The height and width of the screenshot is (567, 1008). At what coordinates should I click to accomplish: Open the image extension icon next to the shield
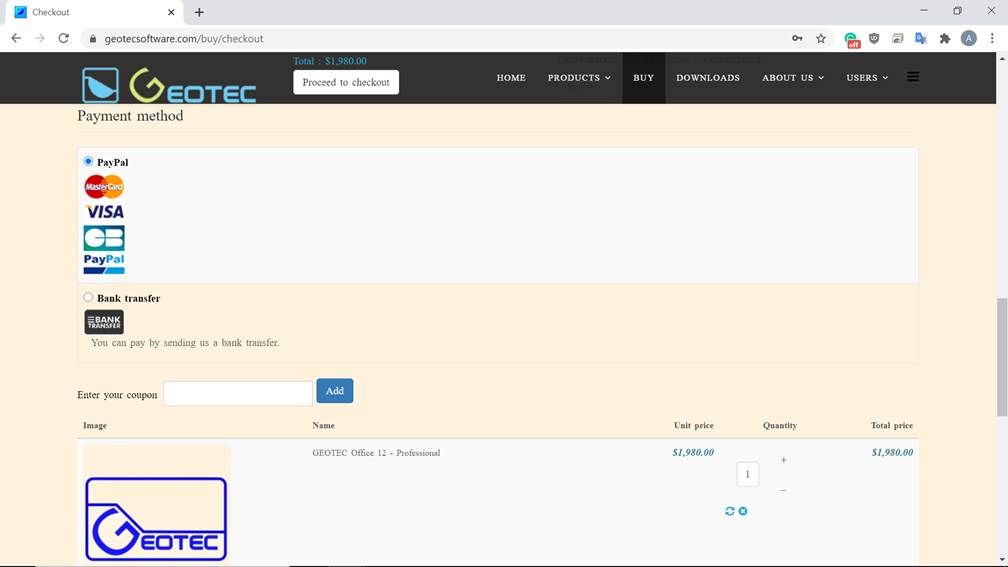pyautogui.click(x=897, y=39)
